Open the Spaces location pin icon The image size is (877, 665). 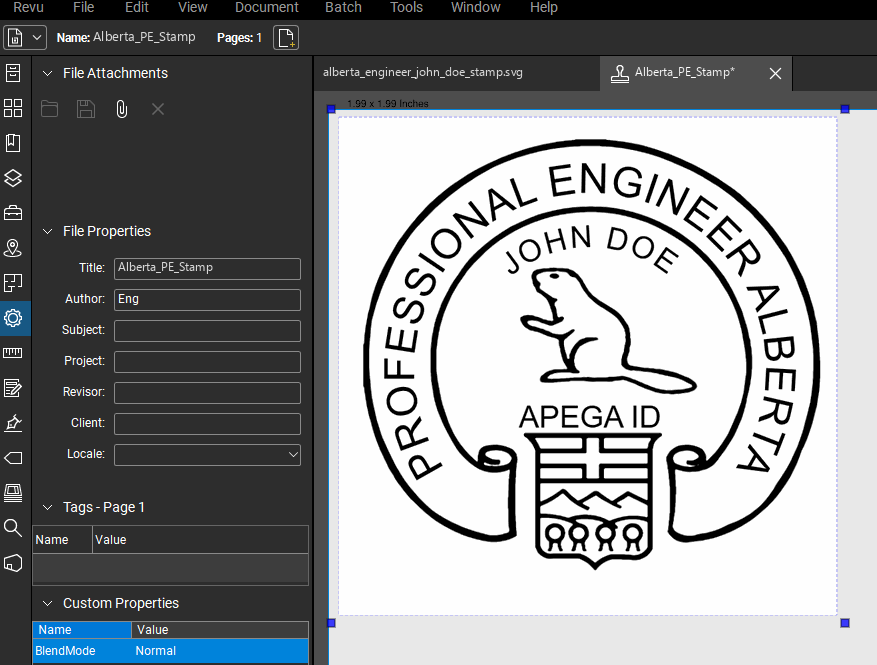(13, 248)
